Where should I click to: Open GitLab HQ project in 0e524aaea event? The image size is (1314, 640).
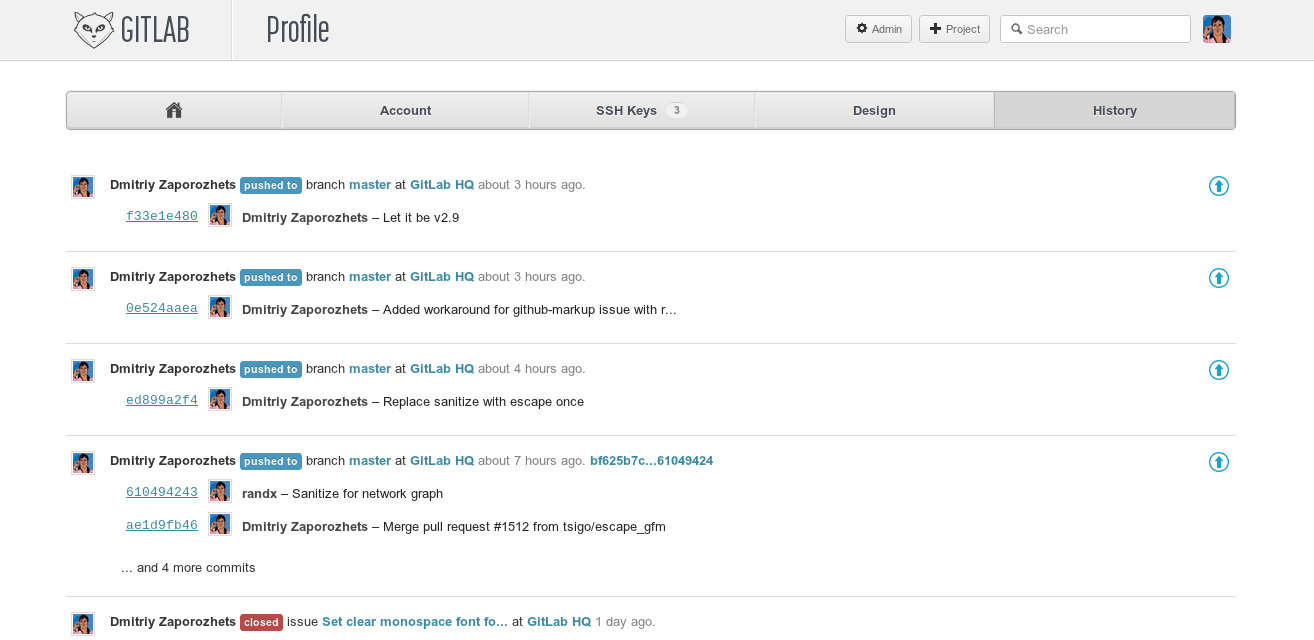coord(442,277)
